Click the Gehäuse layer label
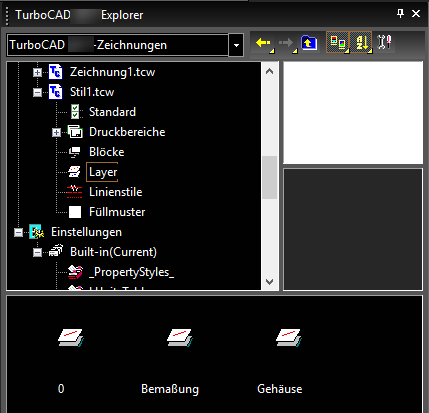This screenshot has height=413, width=429. click(280, 389)
